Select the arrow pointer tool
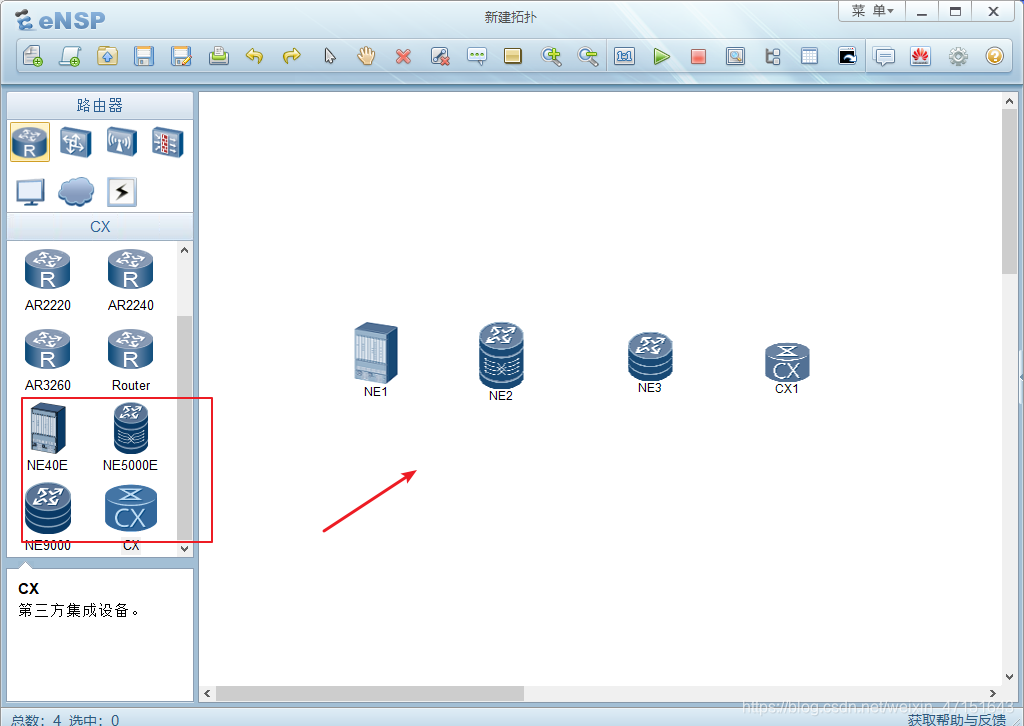The height and width of the screenshot is (726, 1024). click(x=330, y=56)
